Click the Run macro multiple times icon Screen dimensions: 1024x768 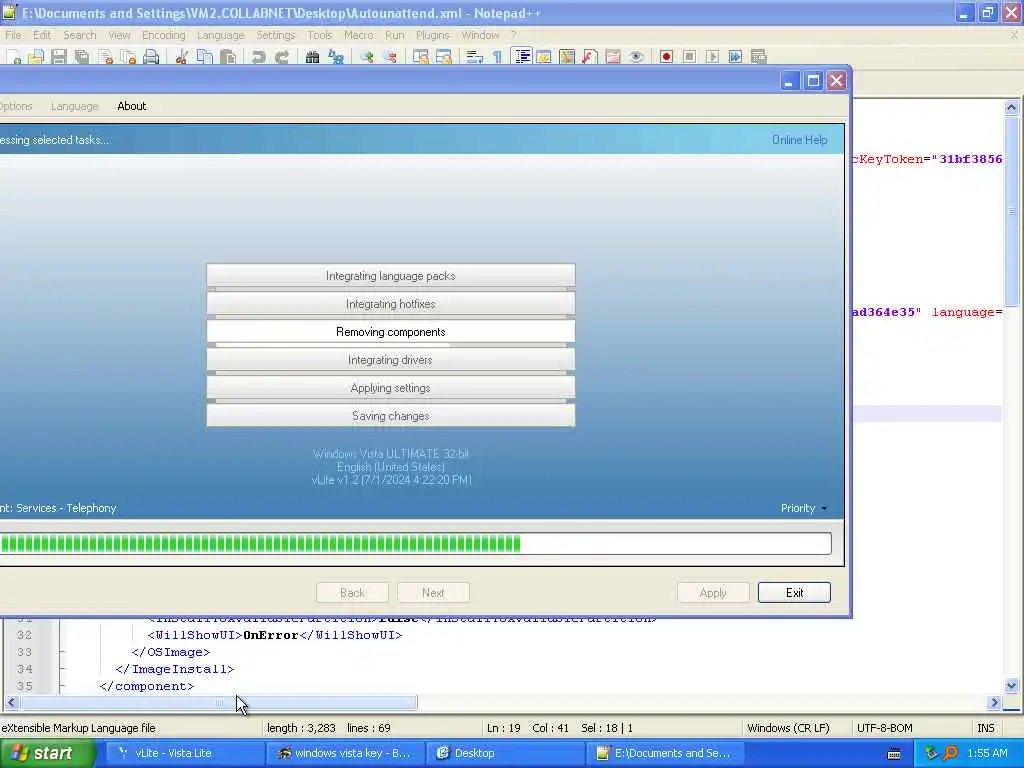pyautogui.click(x=735, y=57)
